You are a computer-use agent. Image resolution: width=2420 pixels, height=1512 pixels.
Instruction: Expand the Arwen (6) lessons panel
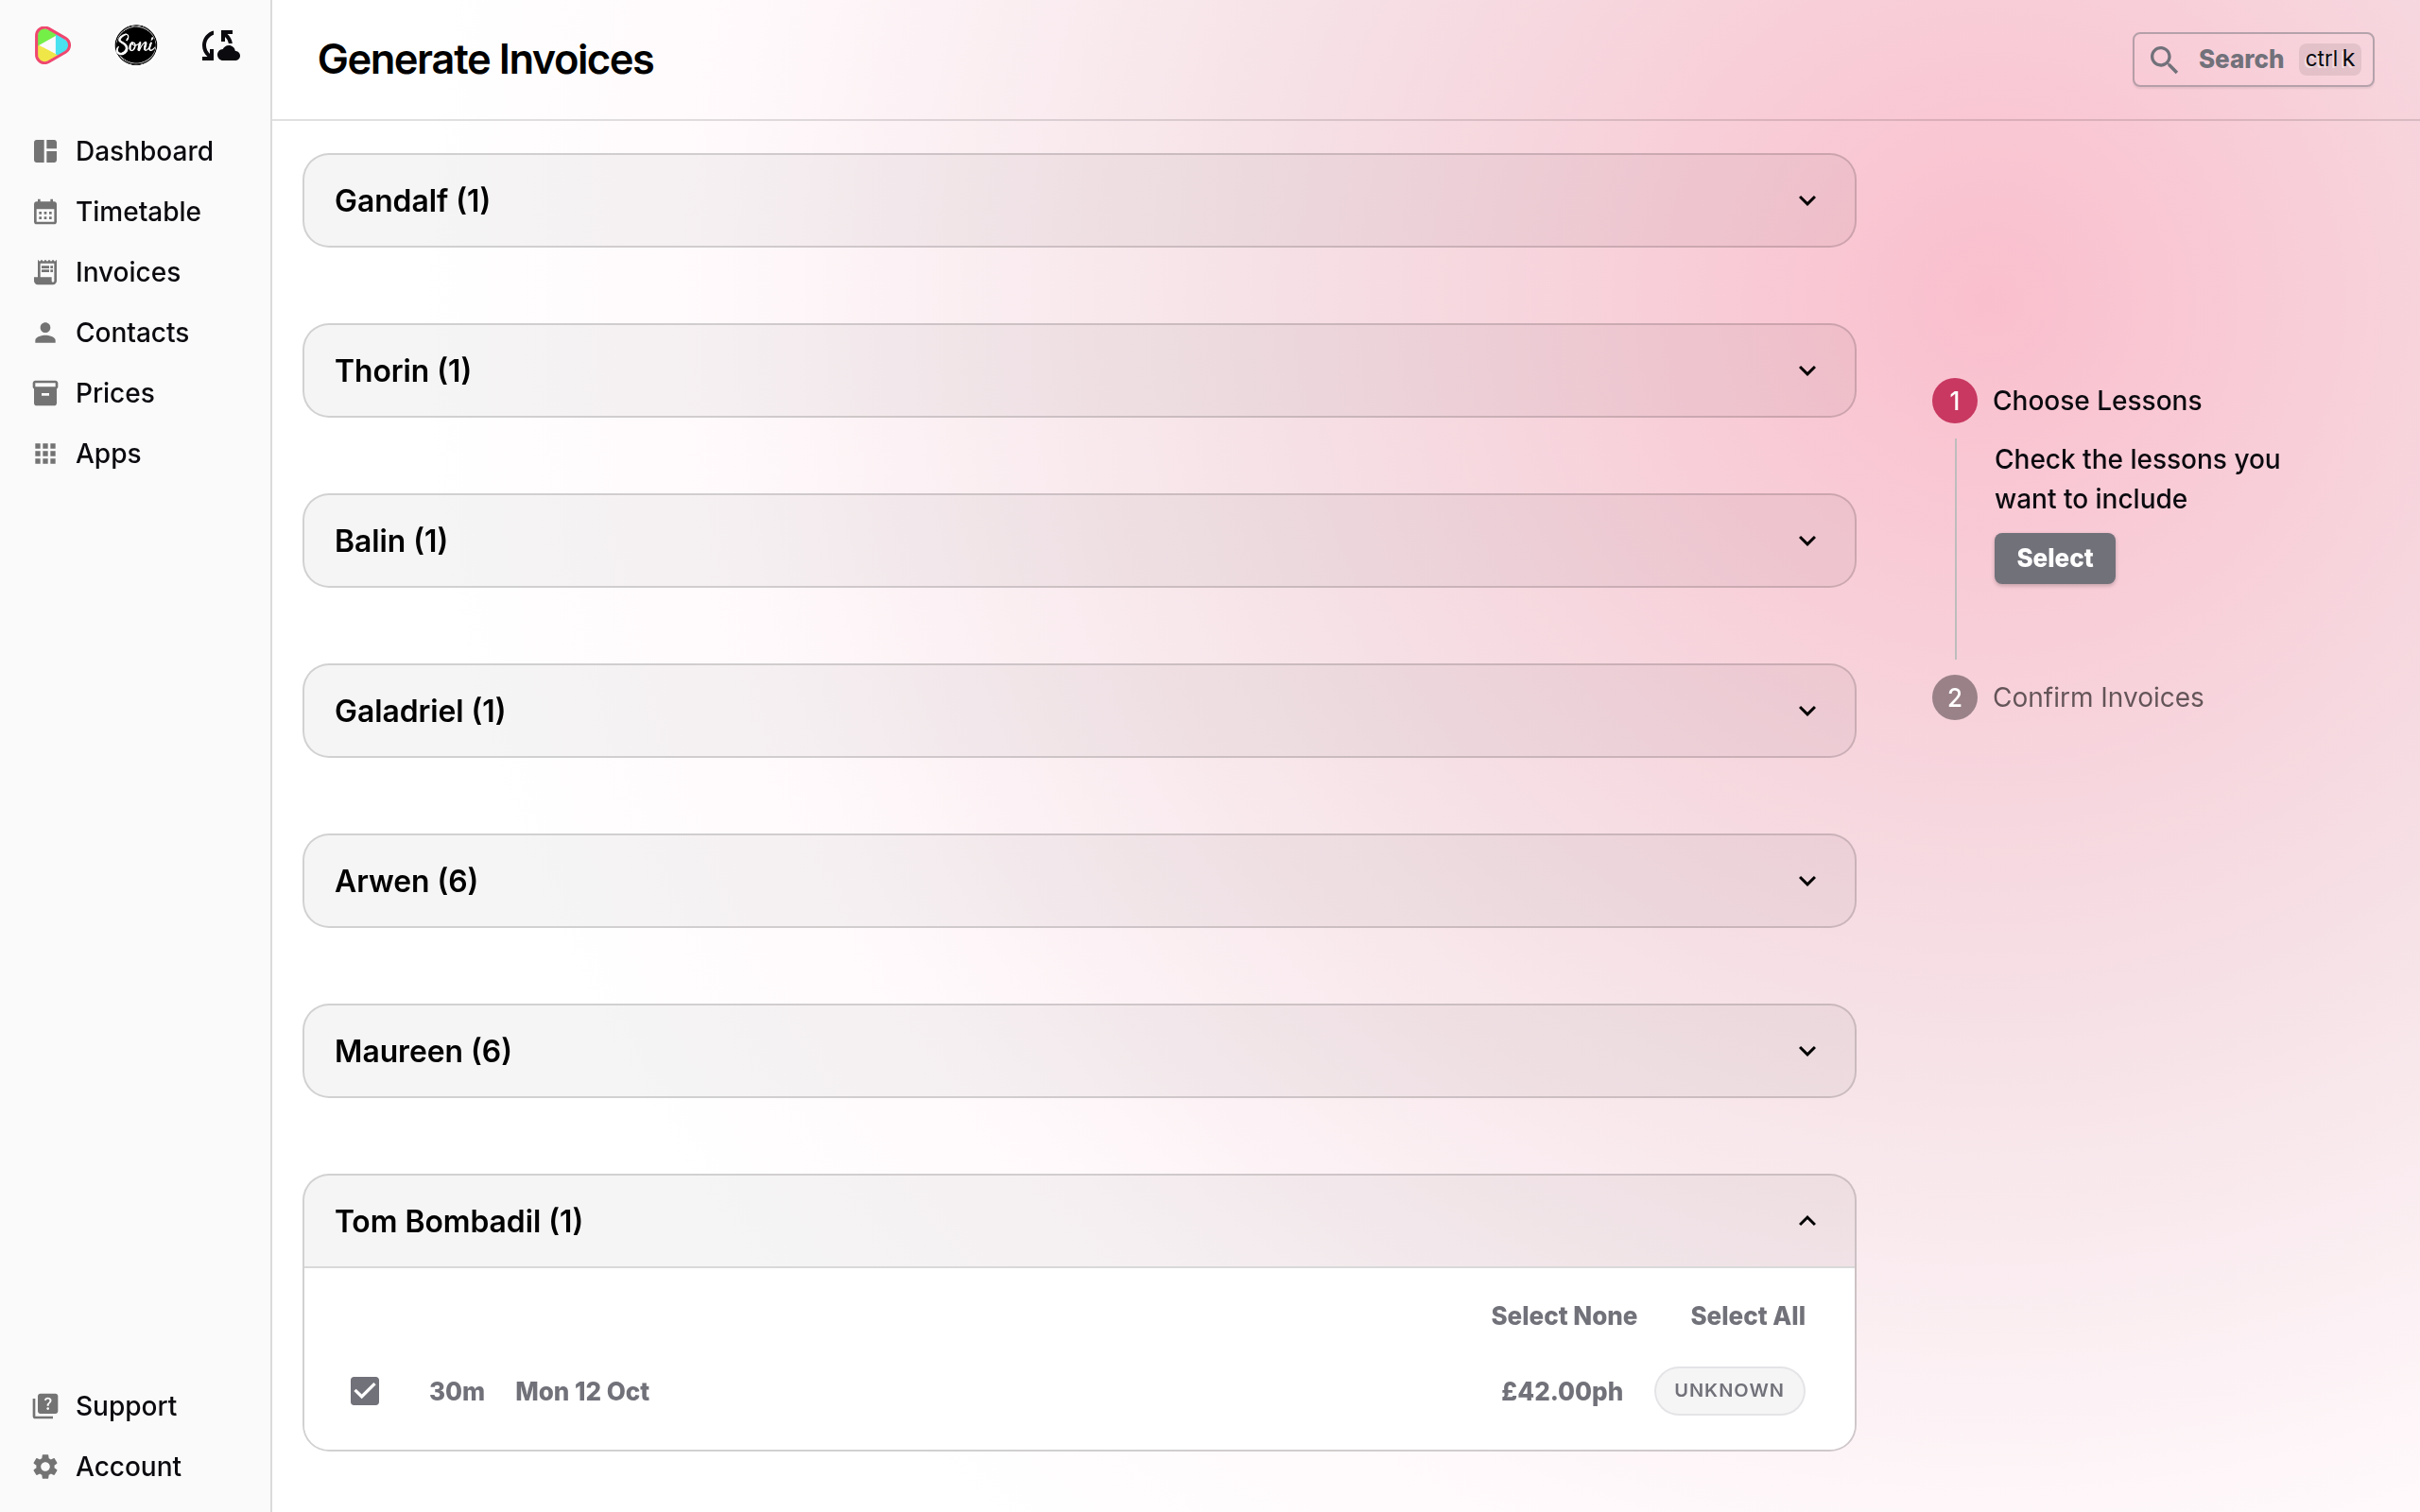pyautogui.click(x=1079, y=881)
